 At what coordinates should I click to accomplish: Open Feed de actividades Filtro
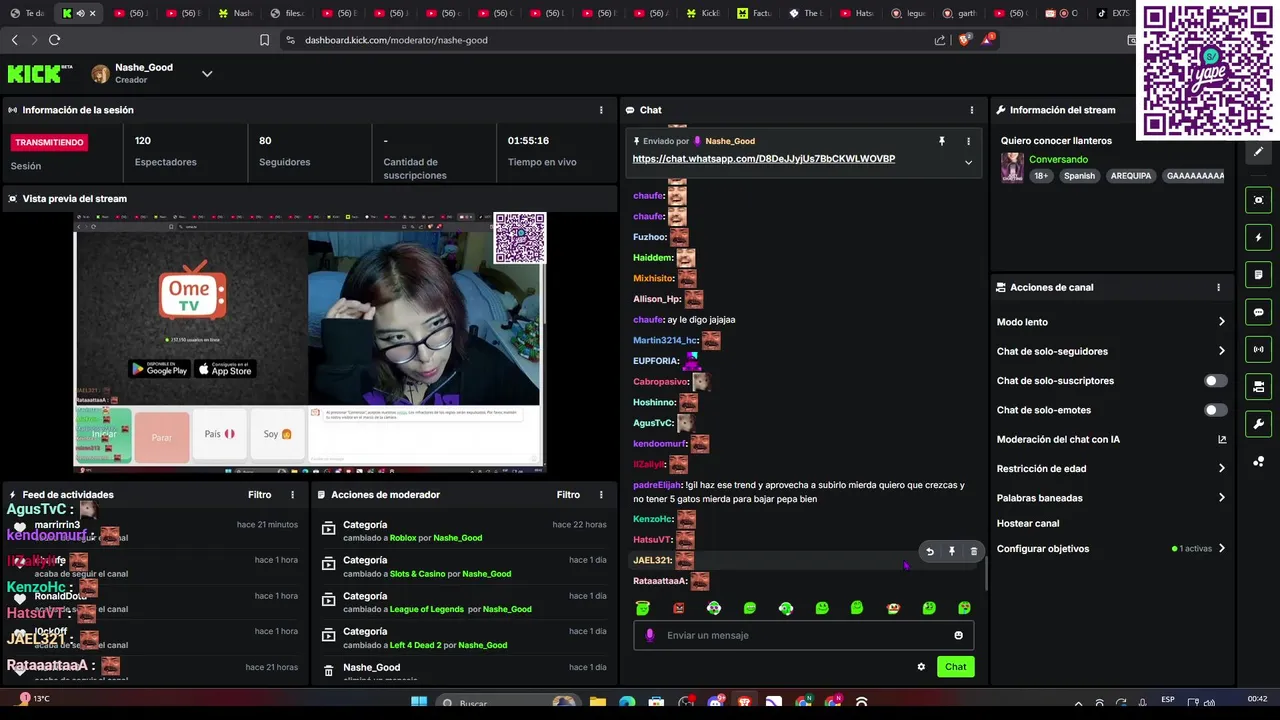[x=259, y=495]
